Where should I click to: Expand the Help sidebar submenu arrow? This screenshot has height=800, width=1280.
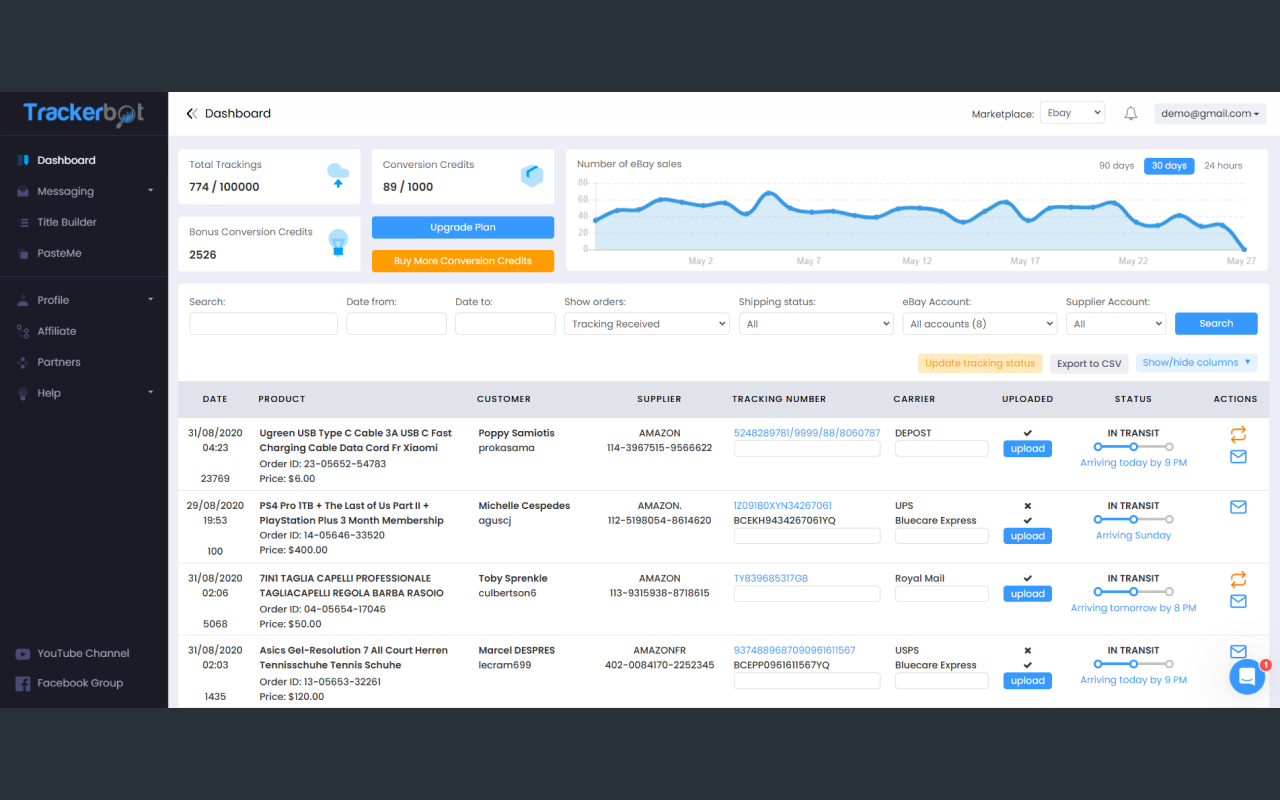pos(151,393)
